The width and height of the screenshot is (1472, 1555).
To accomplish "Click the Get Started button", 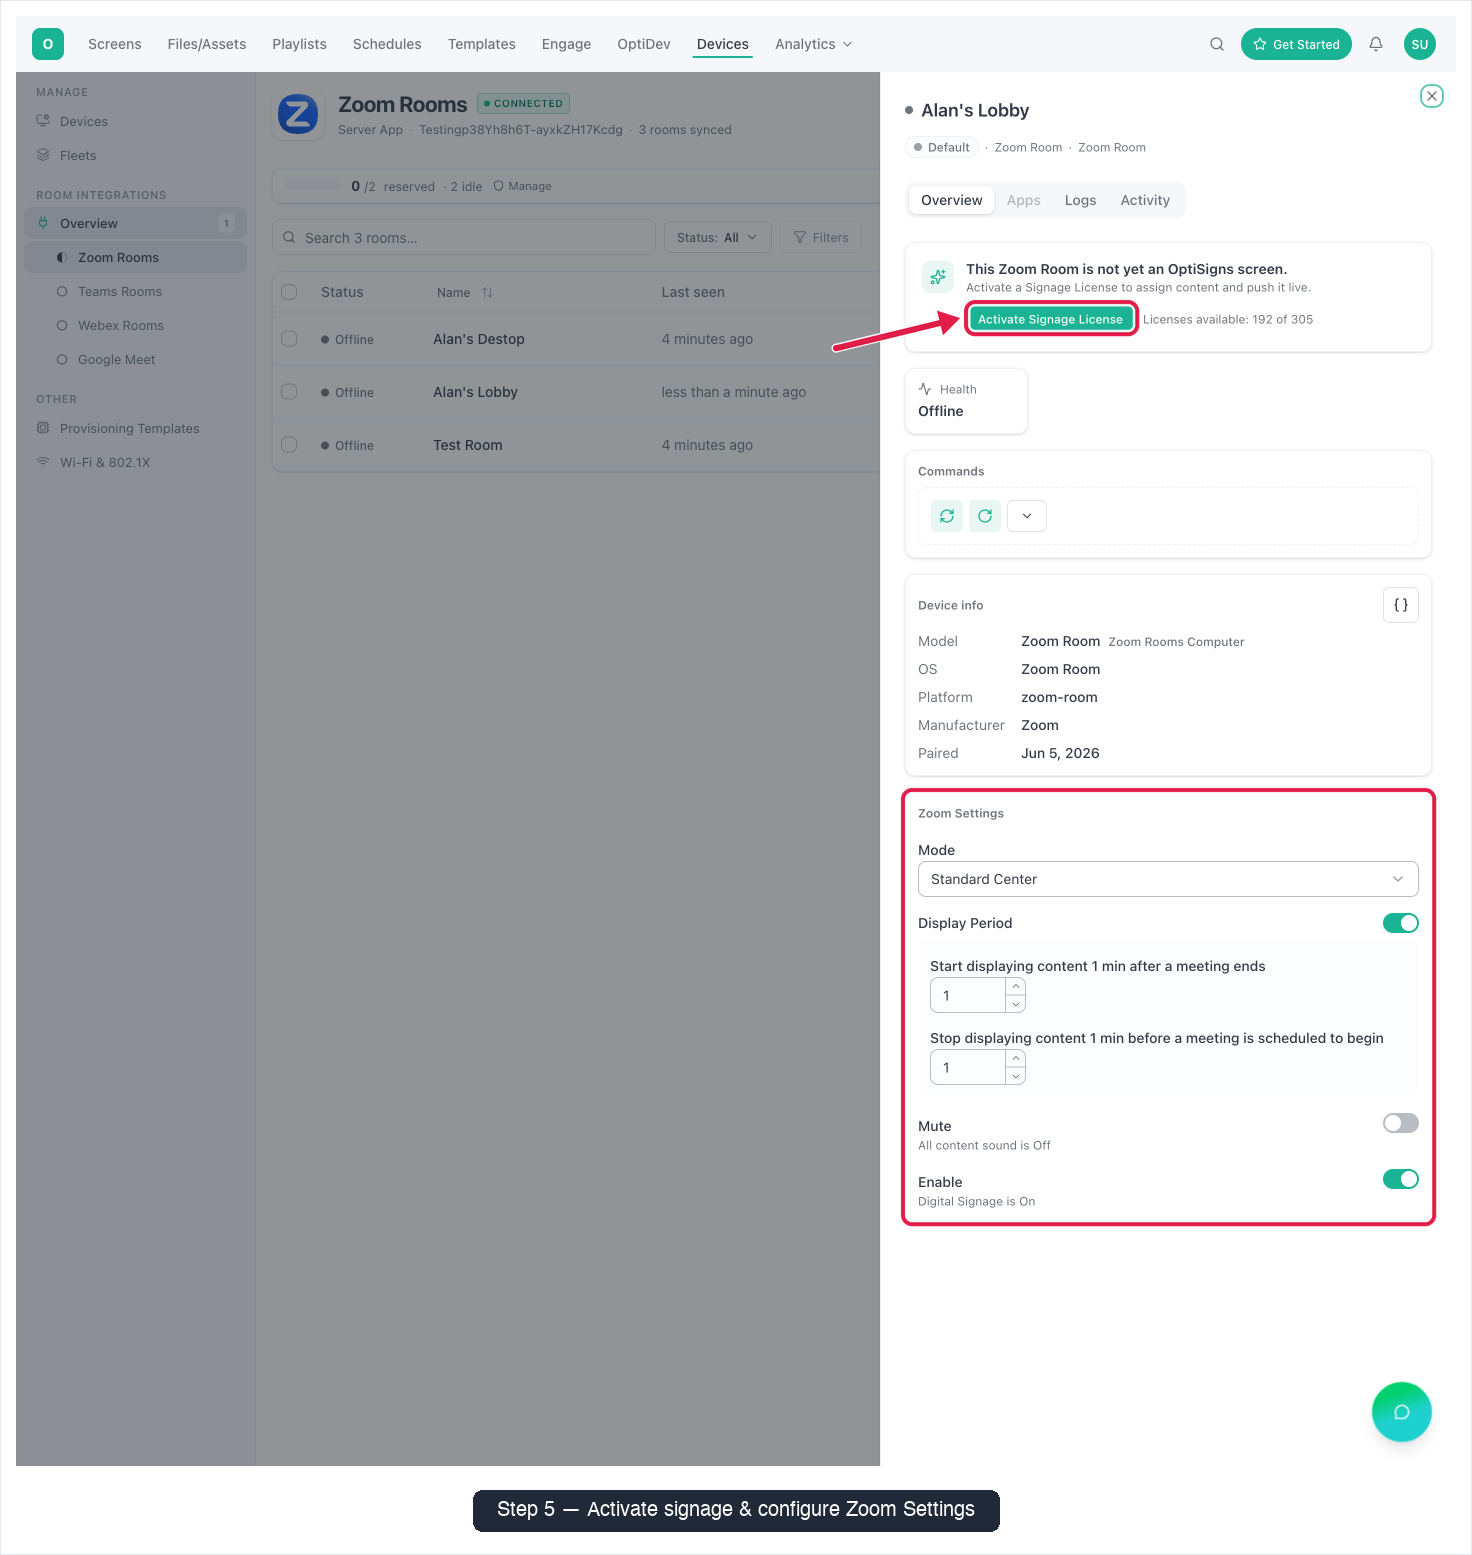I will (1296, 44).
